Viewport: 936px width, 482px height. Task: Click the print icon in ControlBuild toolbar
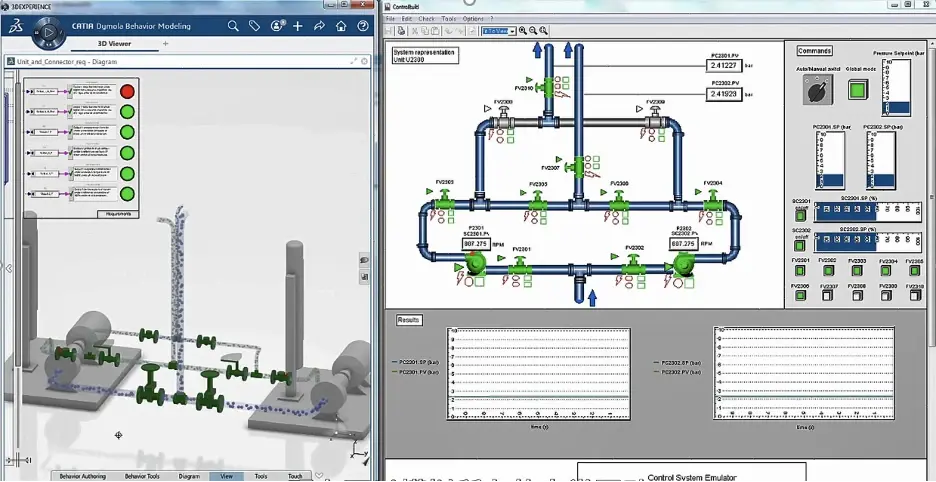click(401, 30)
